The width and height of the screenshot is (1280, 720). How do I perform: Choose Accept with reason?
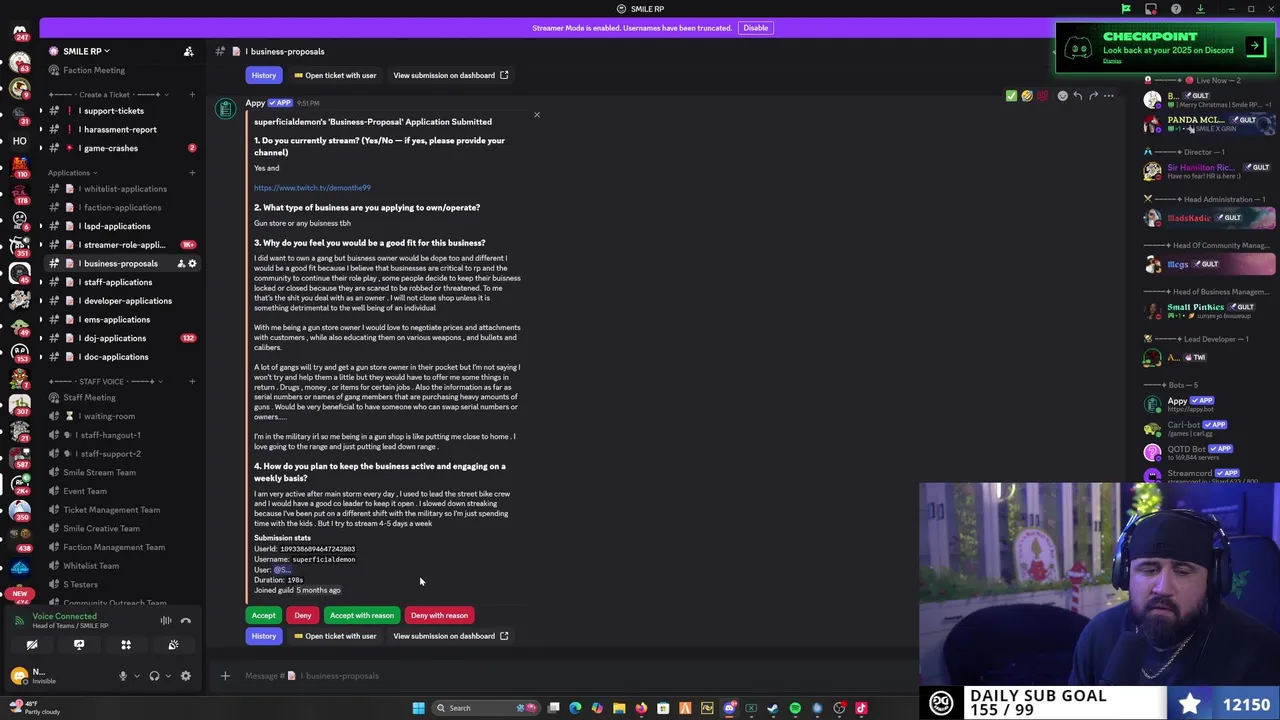361,615
